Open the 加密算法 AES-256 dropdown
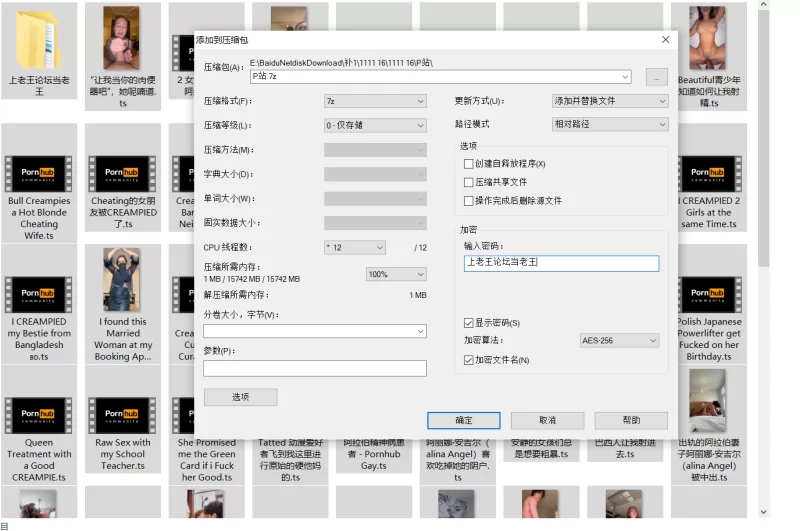 619,341
